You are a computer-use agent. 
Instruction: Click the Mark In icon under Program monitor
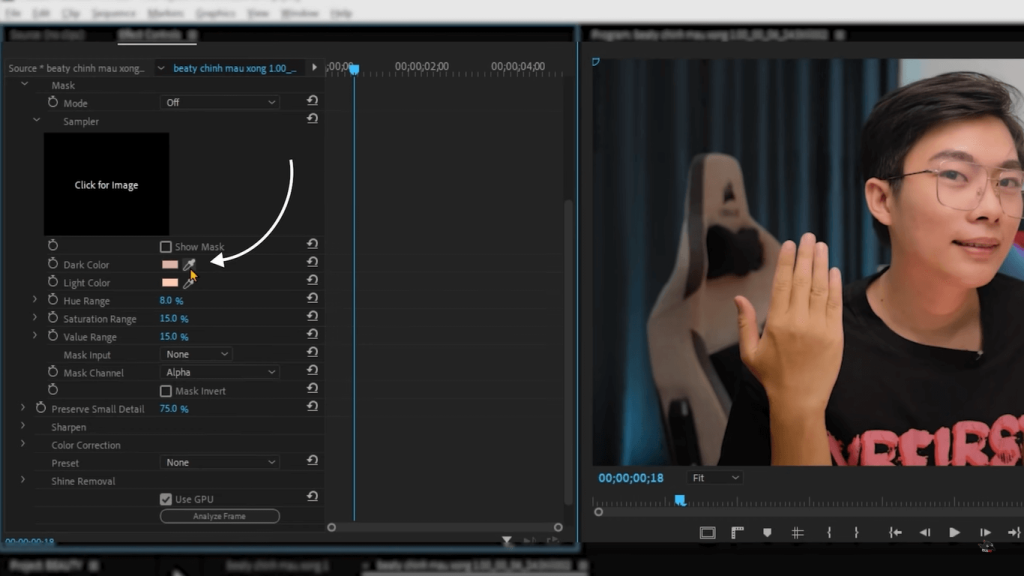[x=829, y=532]
